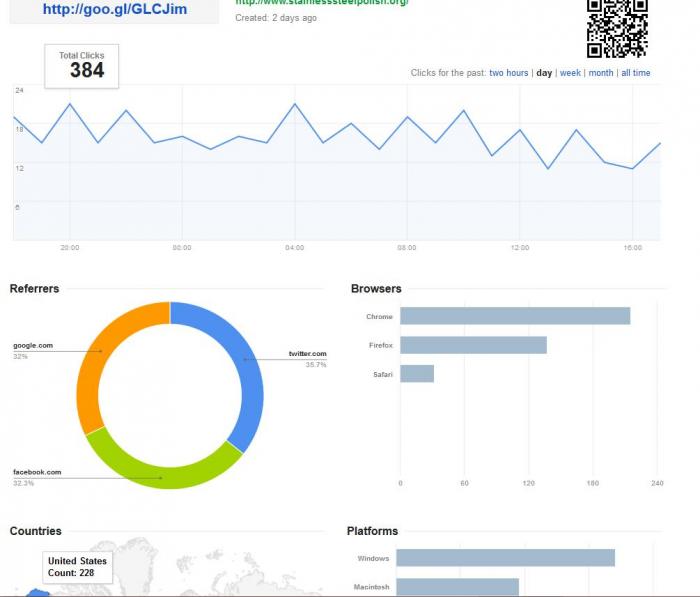Click the 32.3% facebook percentage

tap(23, 483)
